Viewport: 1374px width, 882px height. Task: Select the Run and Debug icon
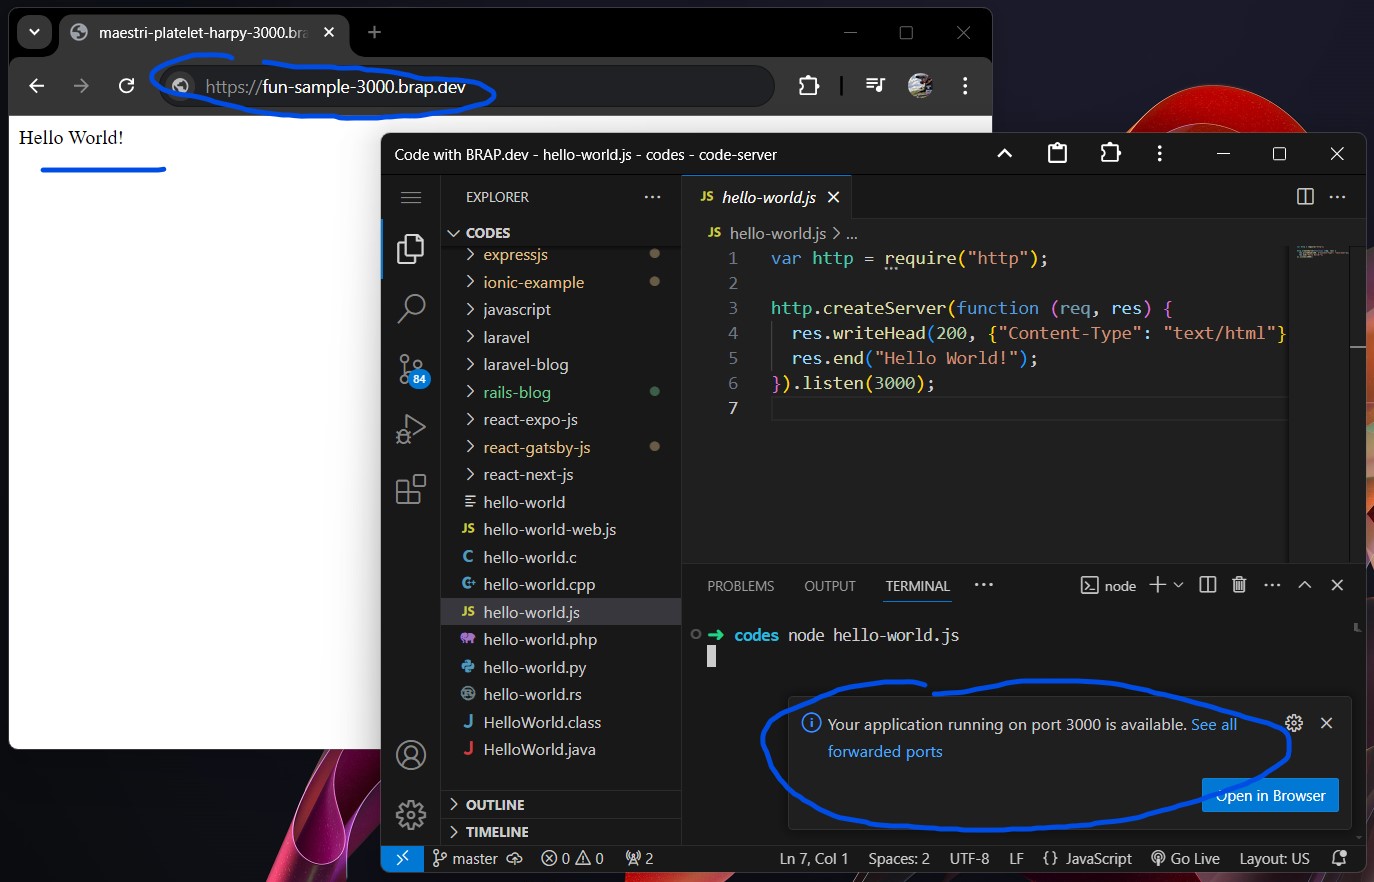point(410,429)
